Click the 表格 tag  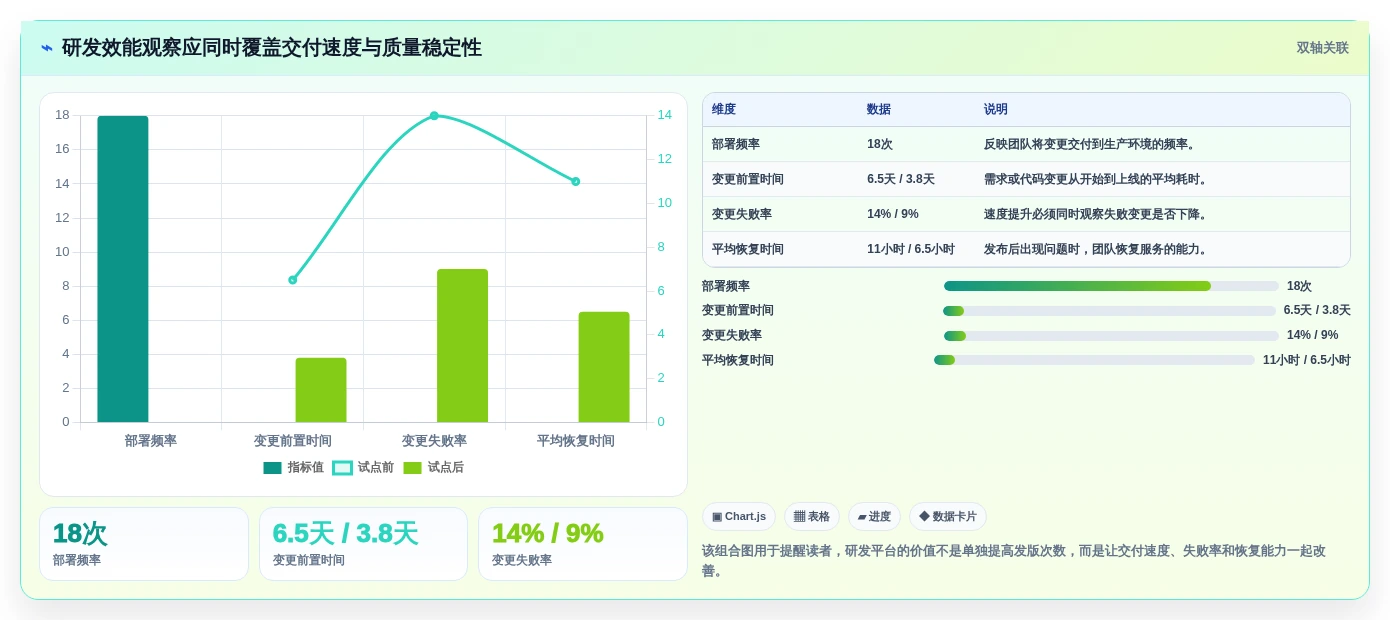click(x=812, y=517)
